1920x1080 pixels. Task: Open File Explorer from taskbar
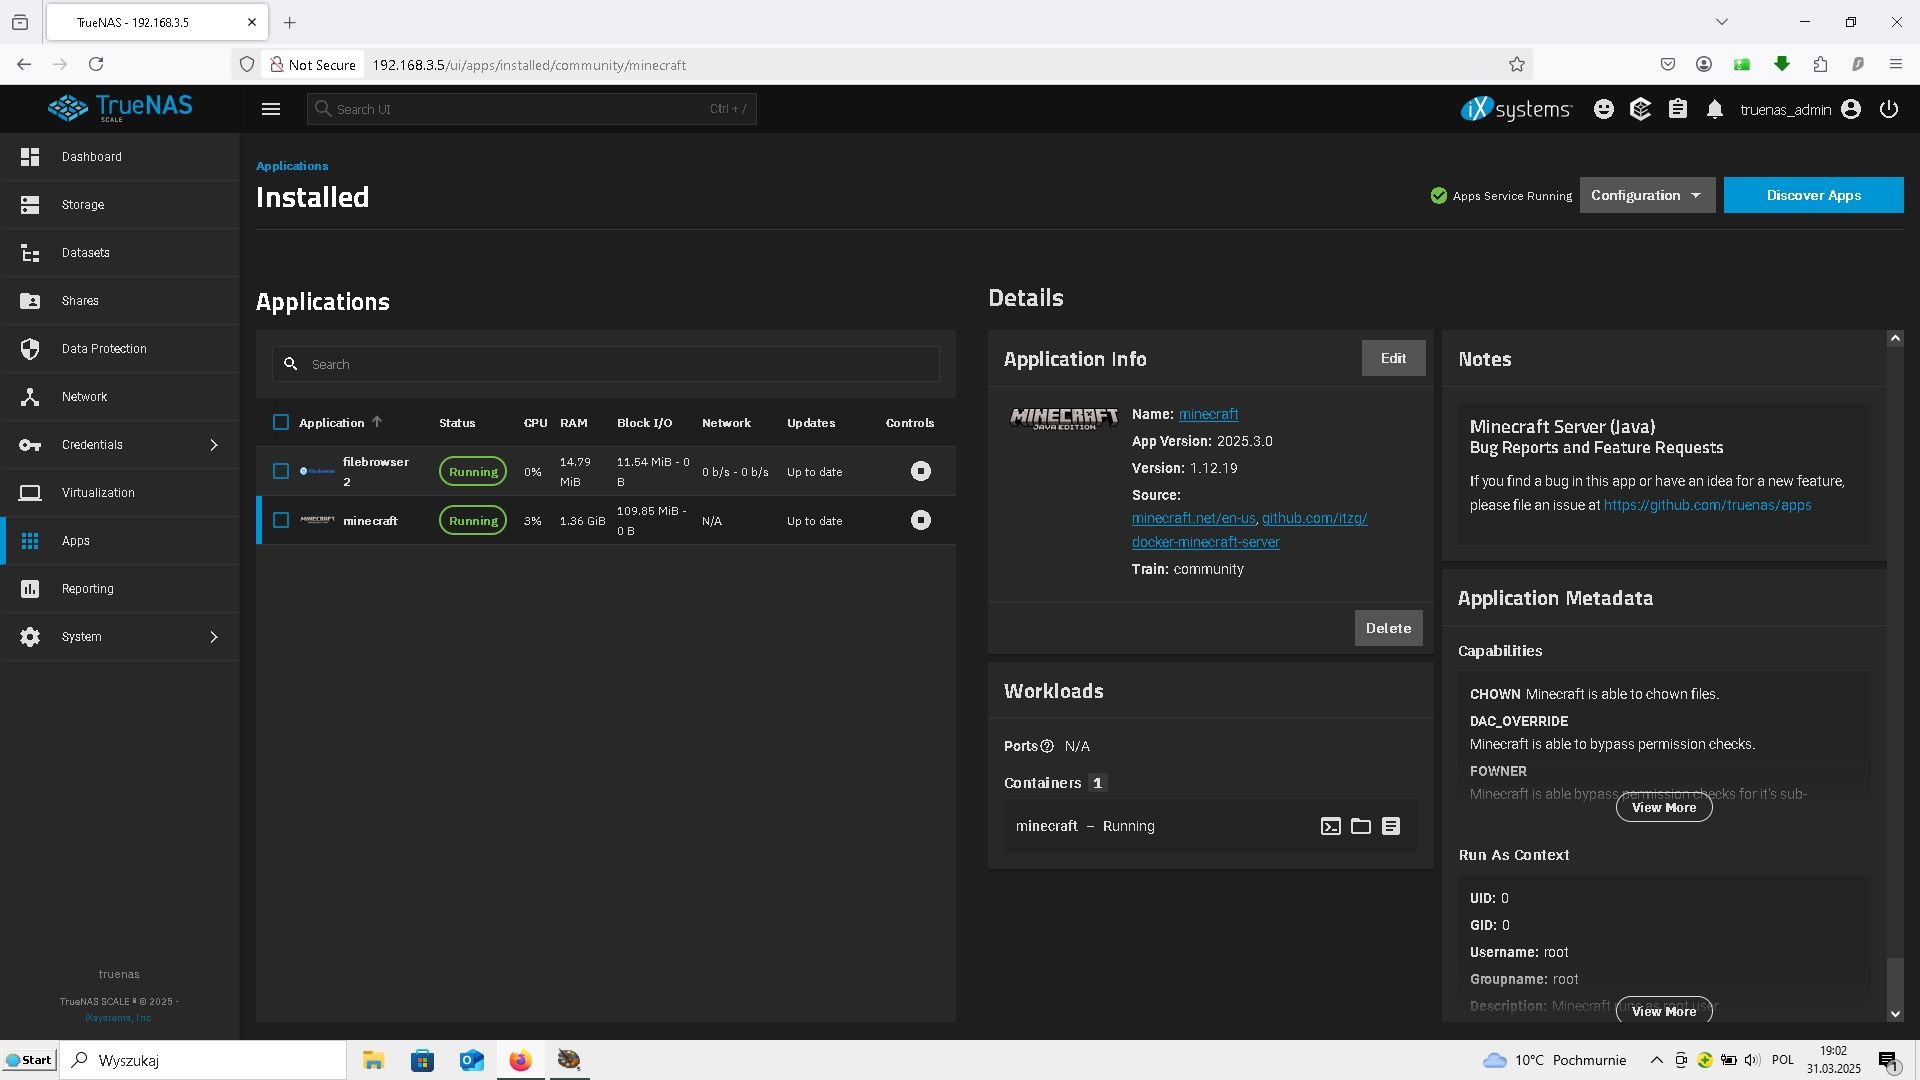coord(373,1060)
